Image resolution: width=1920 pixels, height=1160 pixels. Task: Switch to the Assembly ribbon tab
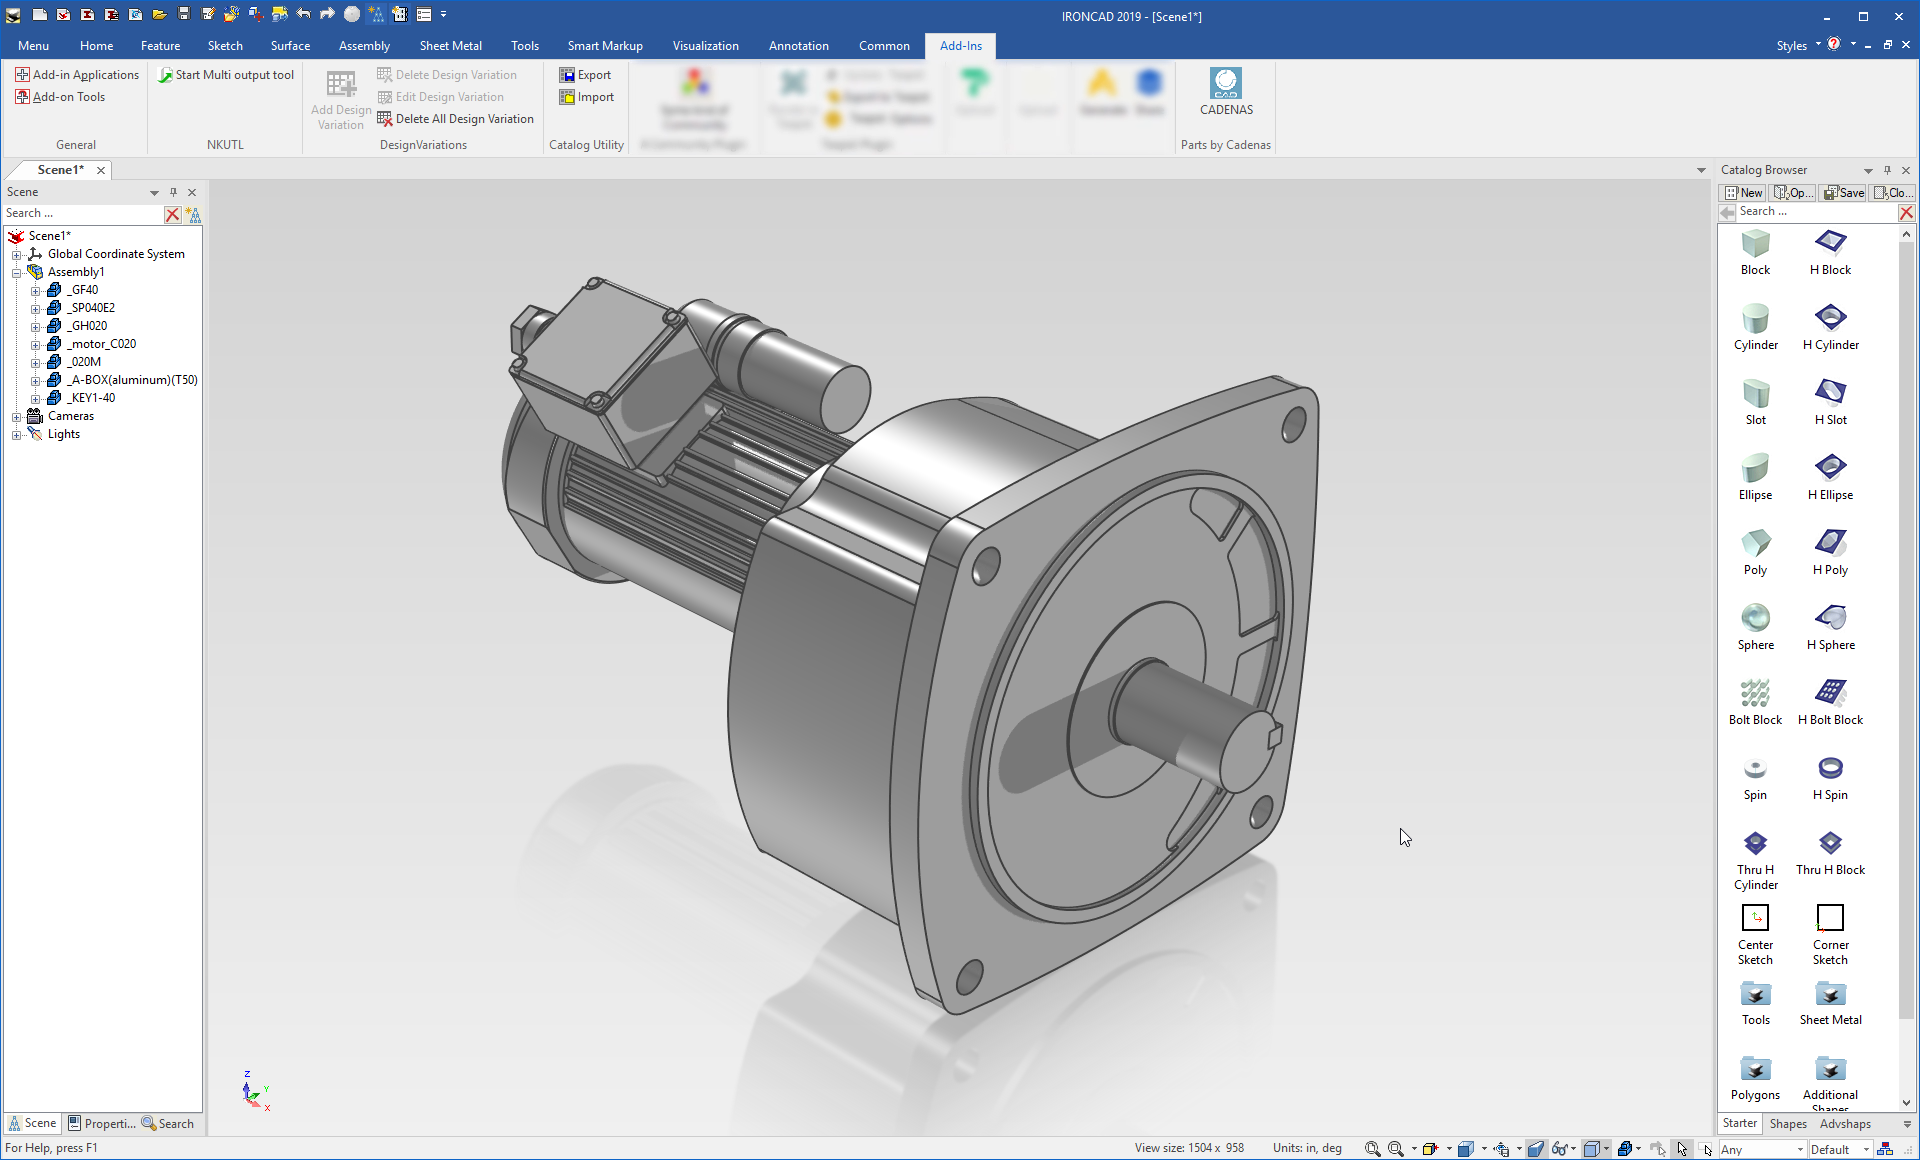tap(363, 45)
